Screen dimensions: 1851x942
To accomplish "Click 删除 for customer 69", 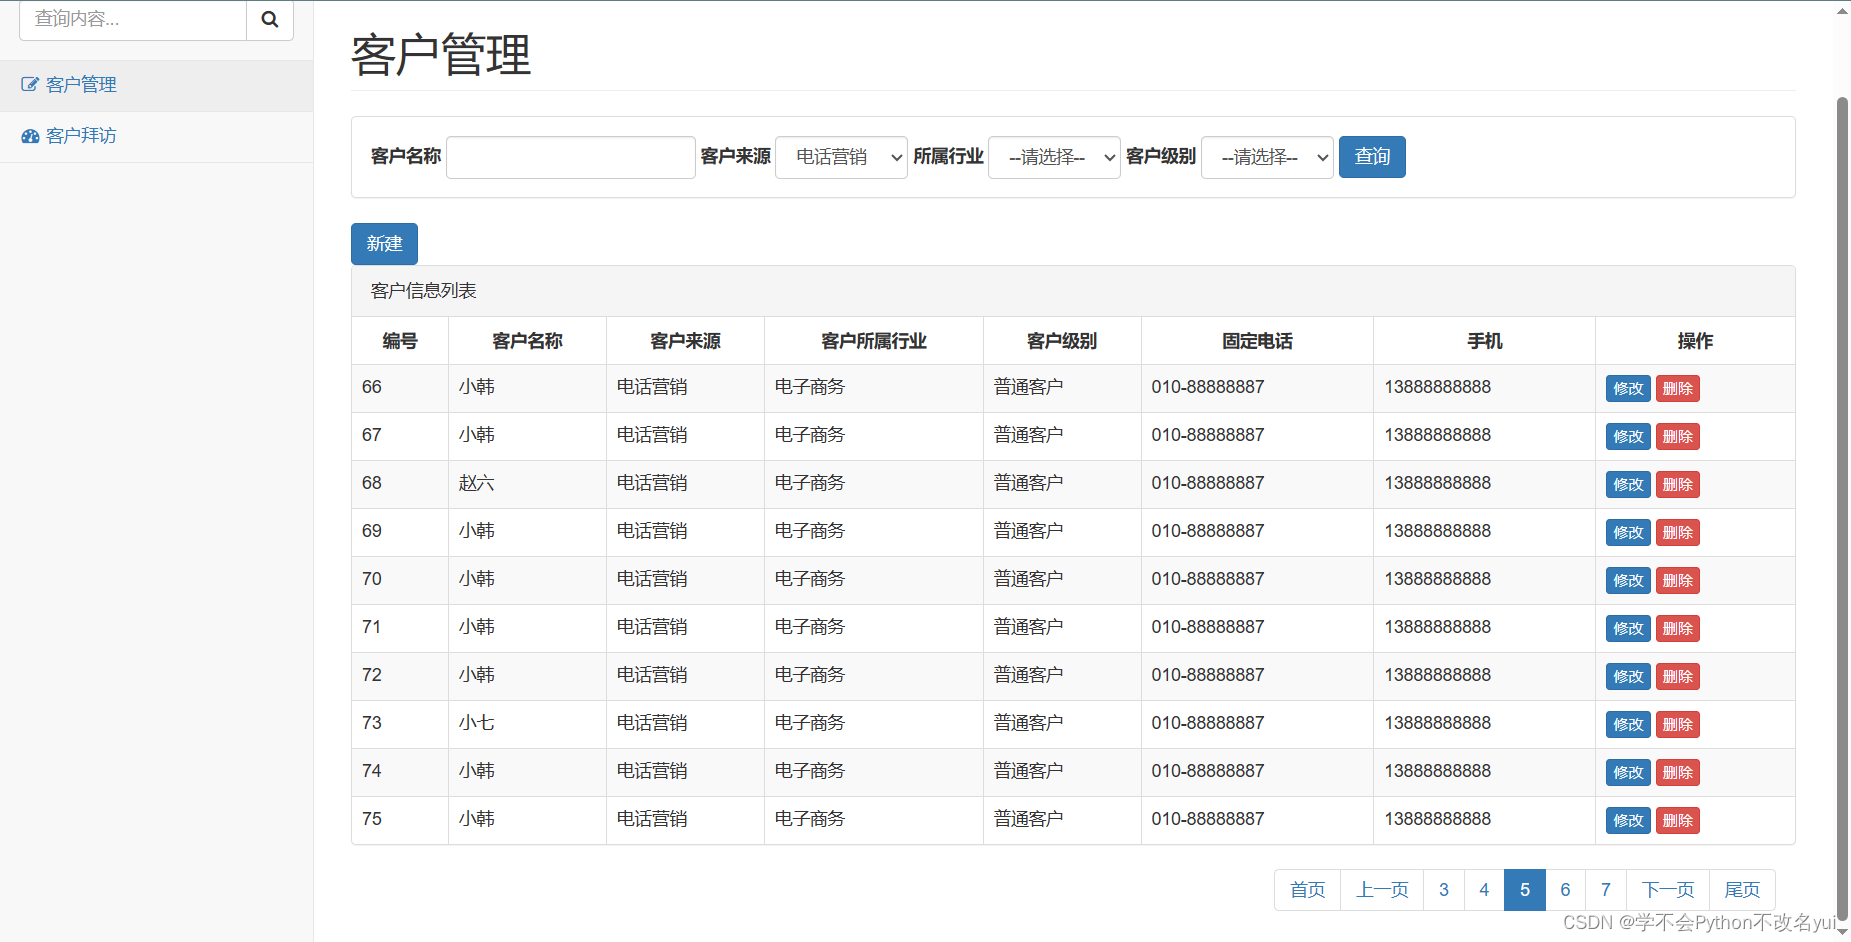I will (x=1678, y=533).
